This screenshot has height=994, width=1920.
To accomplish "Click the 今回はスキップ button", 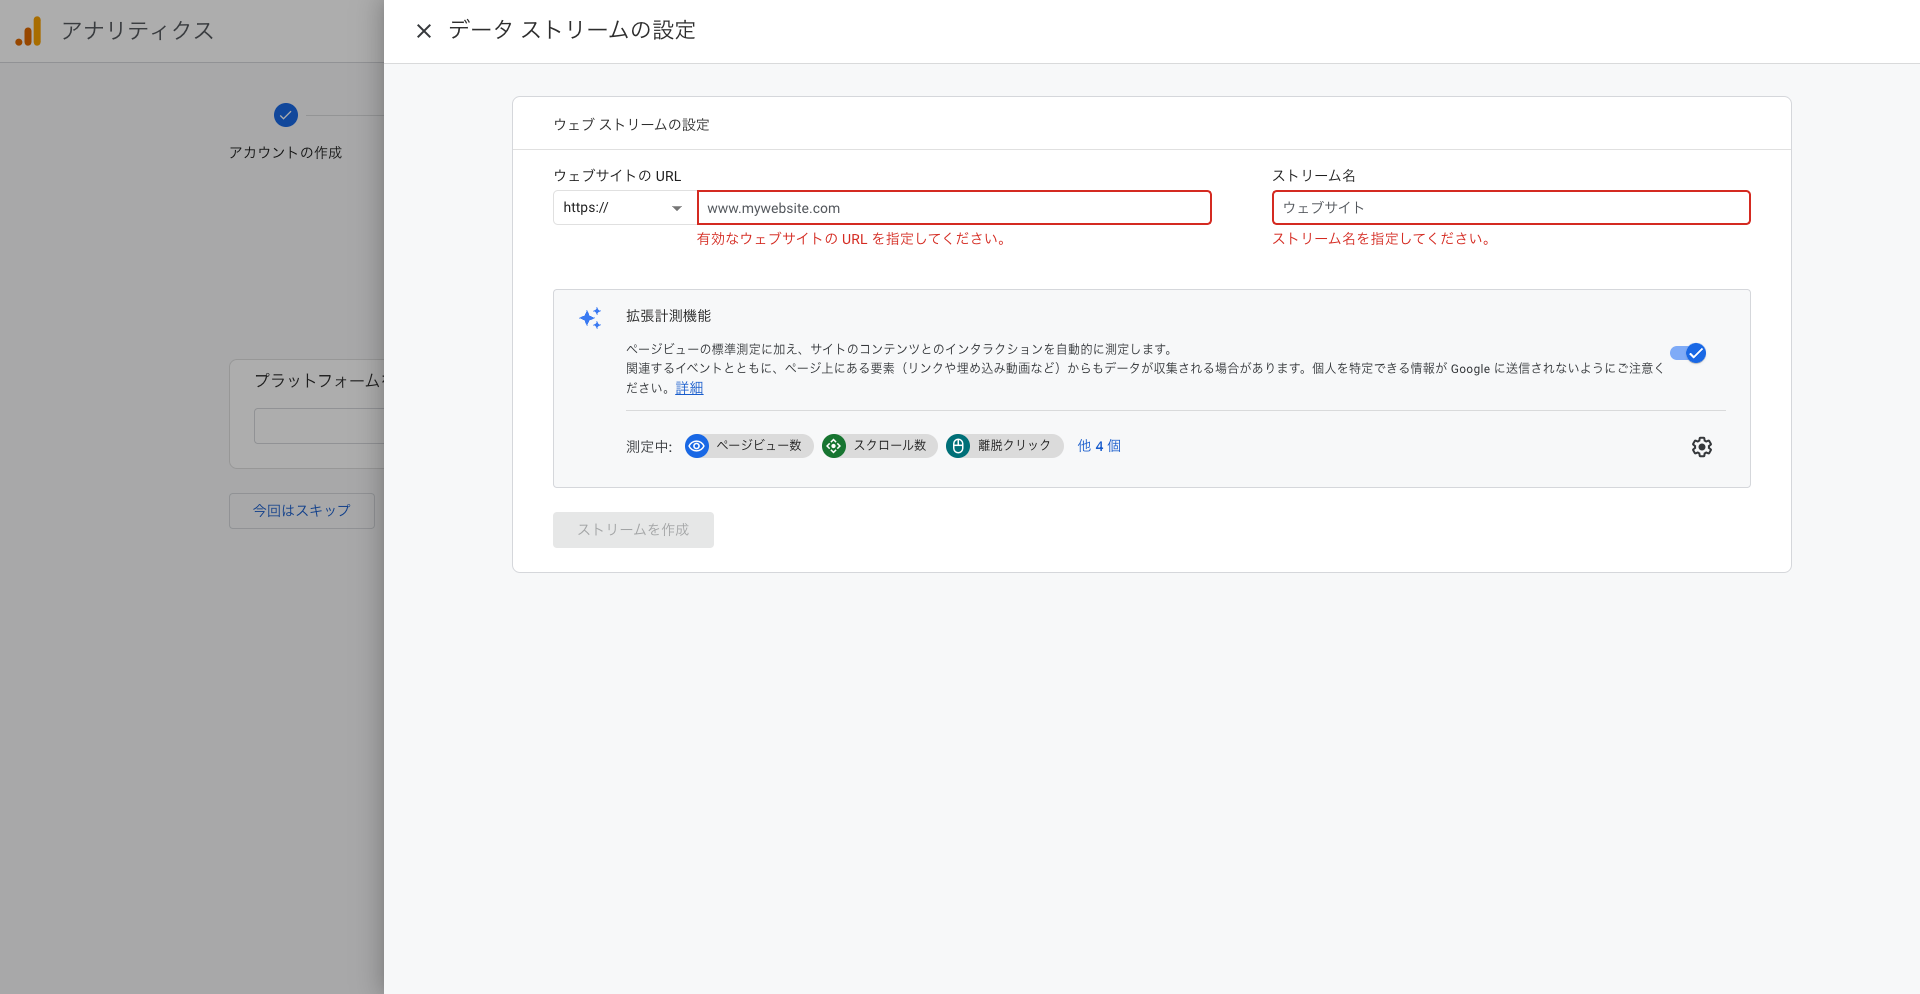I will click(301, 511).
